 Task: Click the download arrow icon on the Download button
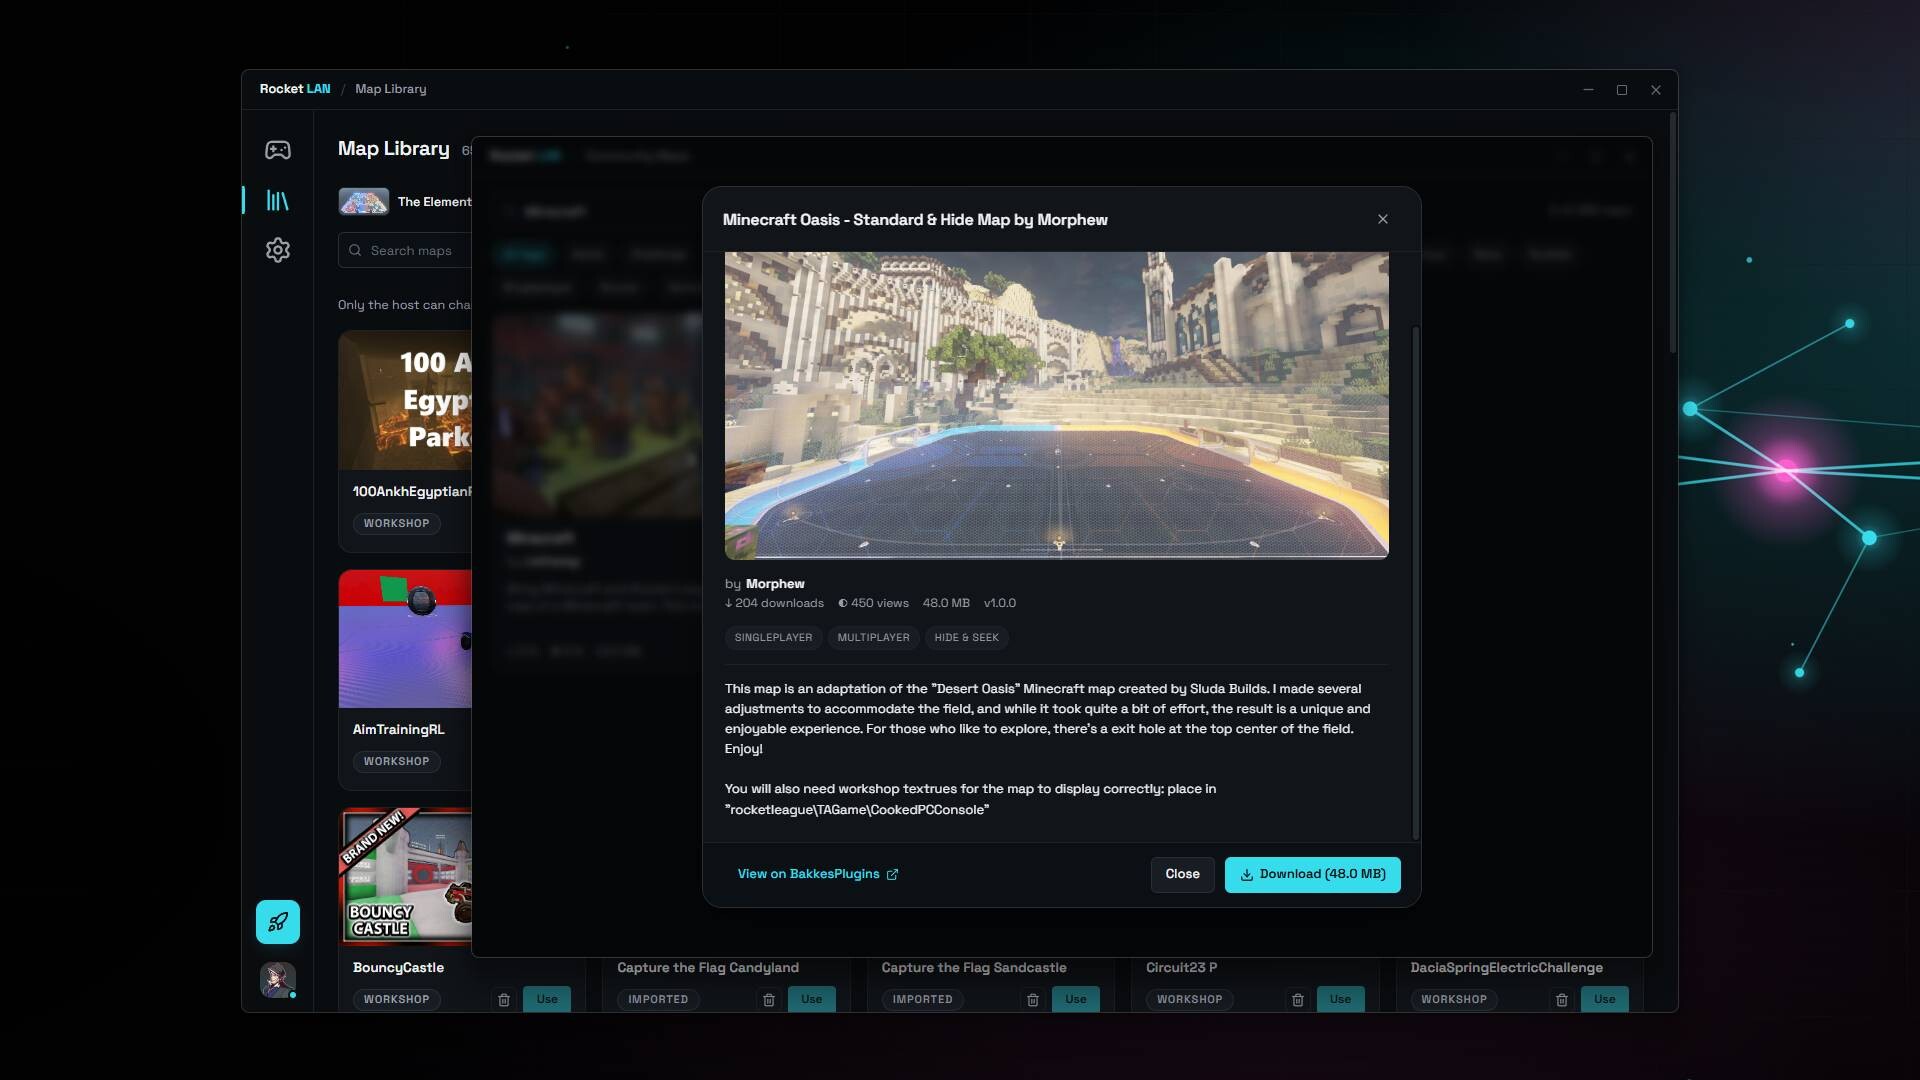(x=1247, y=874)
